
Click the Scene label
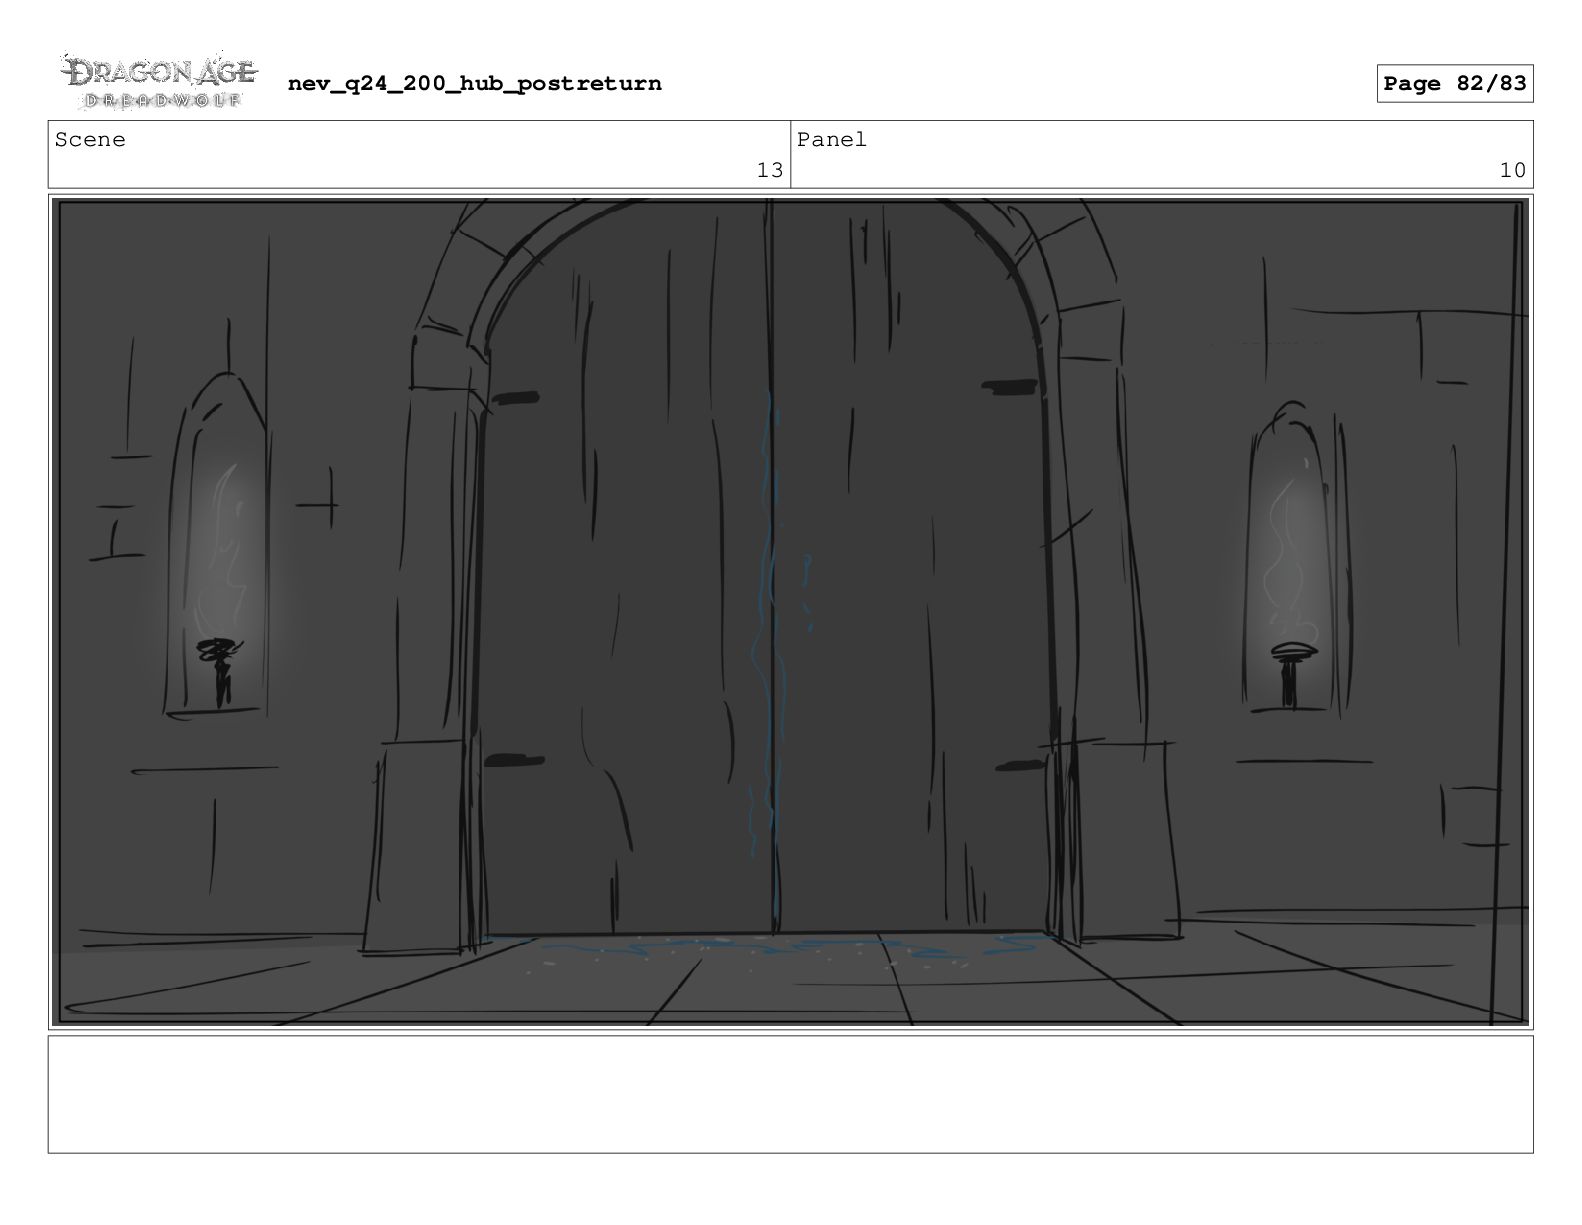pyautogui.click(x=90, y=140)
